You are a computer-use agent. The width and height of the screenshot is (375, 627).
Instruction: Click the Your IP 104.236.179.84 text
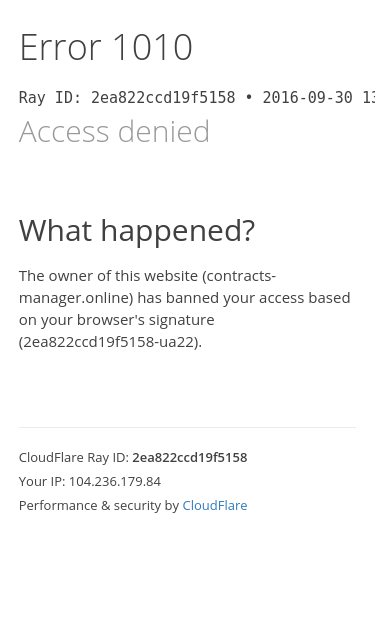pos(90,481)
